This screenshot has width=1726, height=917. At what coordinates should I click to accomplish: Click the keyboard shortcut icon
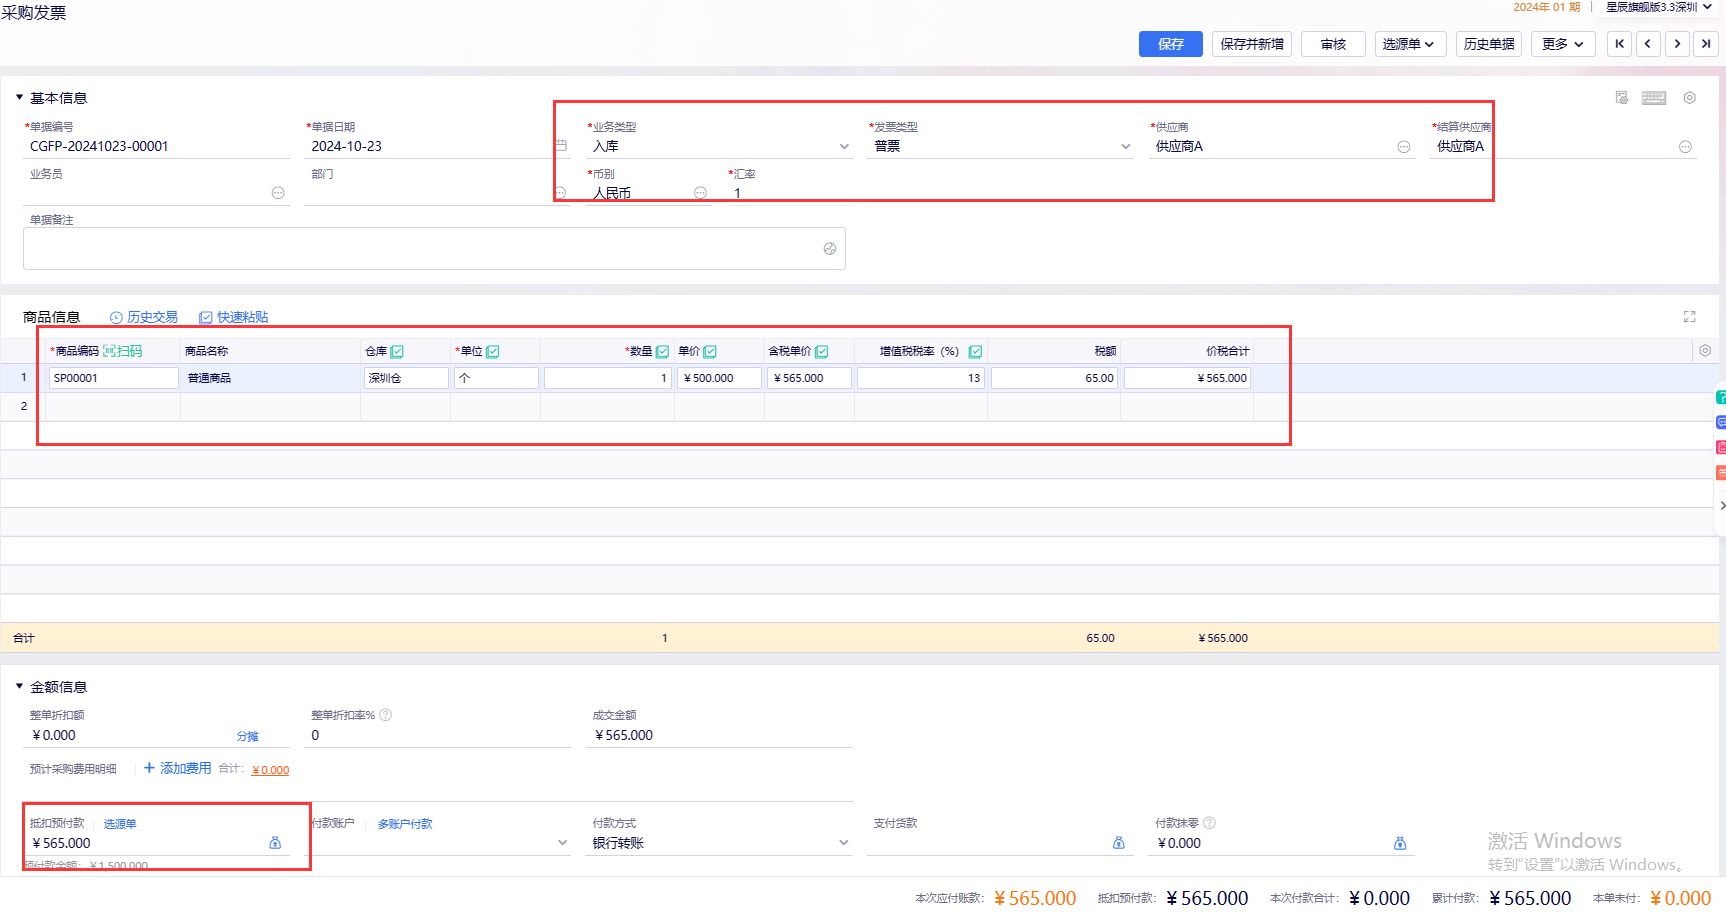(x=1654, y=97)
